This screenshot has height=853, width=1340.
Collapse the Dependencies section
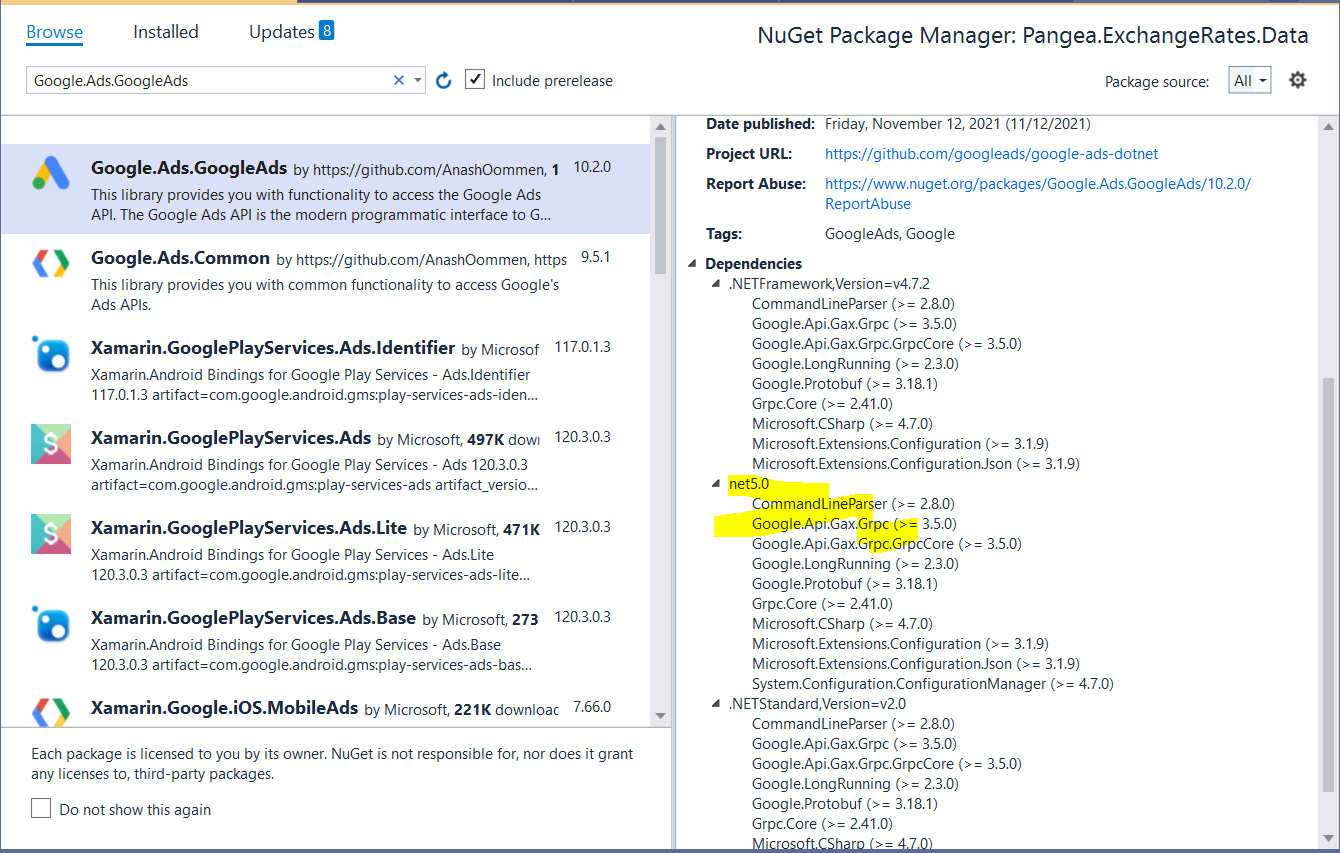pyautogui.click(x=693, y=263)
